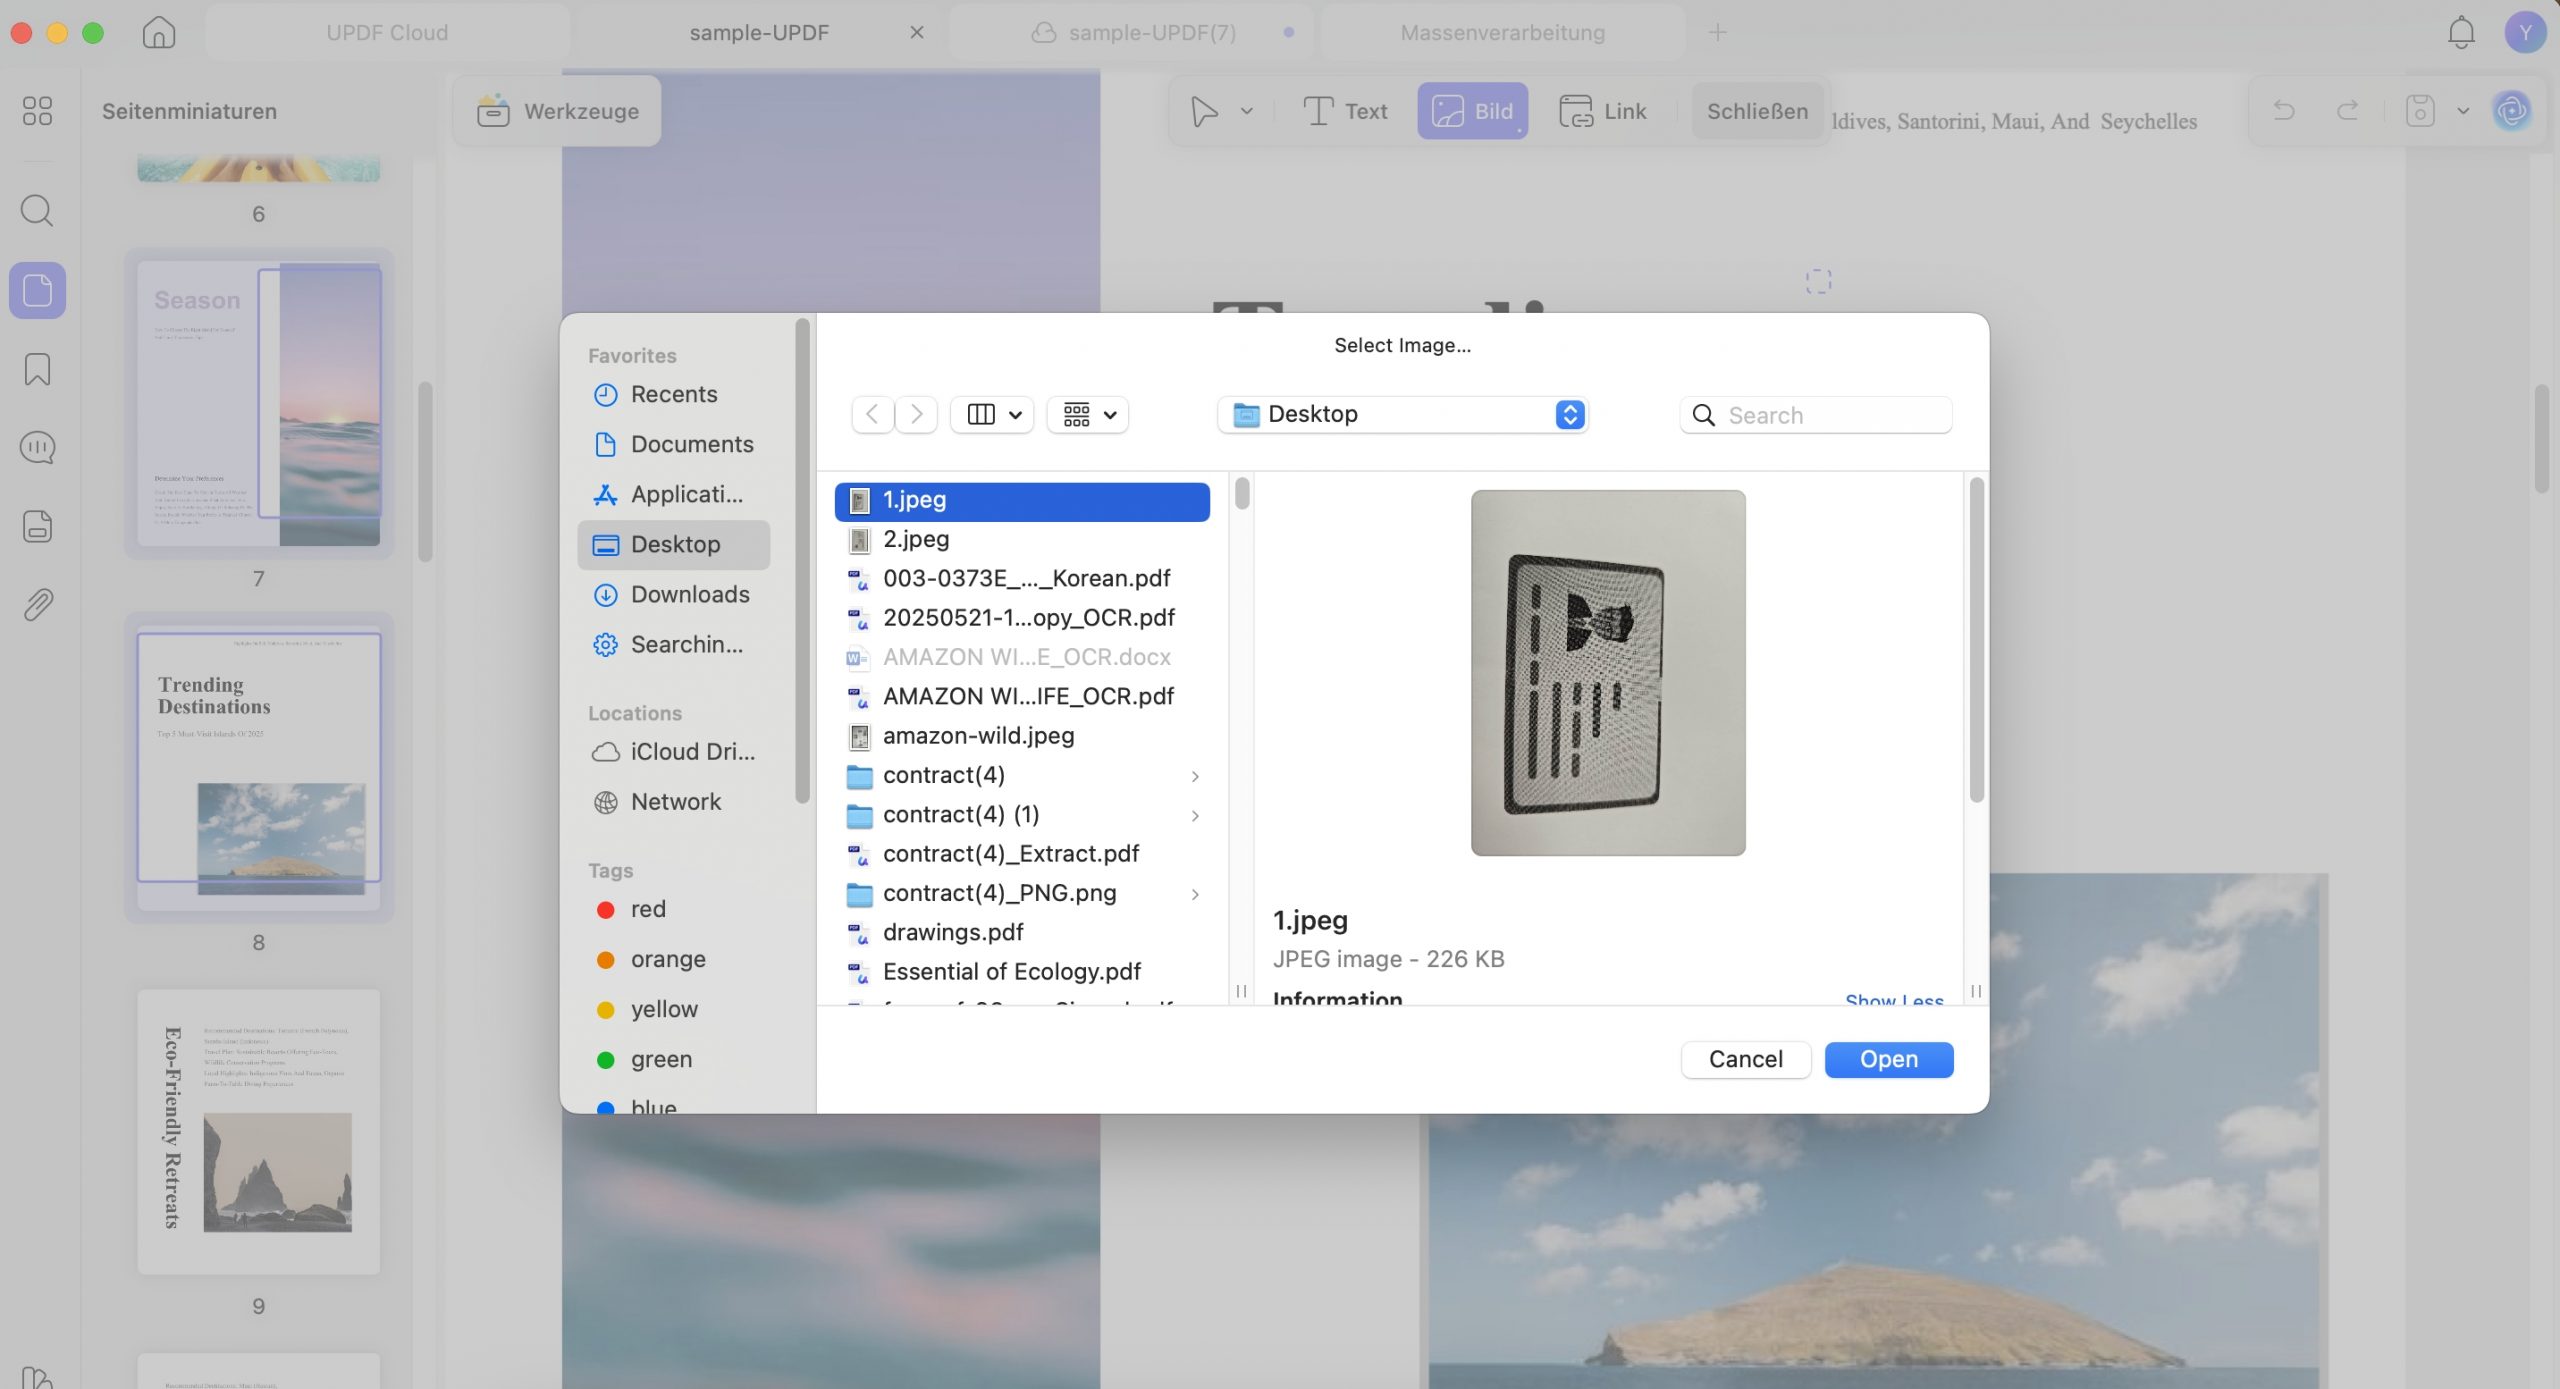2560x1389 pixels.
Task: Expand the contract(4) folder chevron
Action: point(1195,776)
